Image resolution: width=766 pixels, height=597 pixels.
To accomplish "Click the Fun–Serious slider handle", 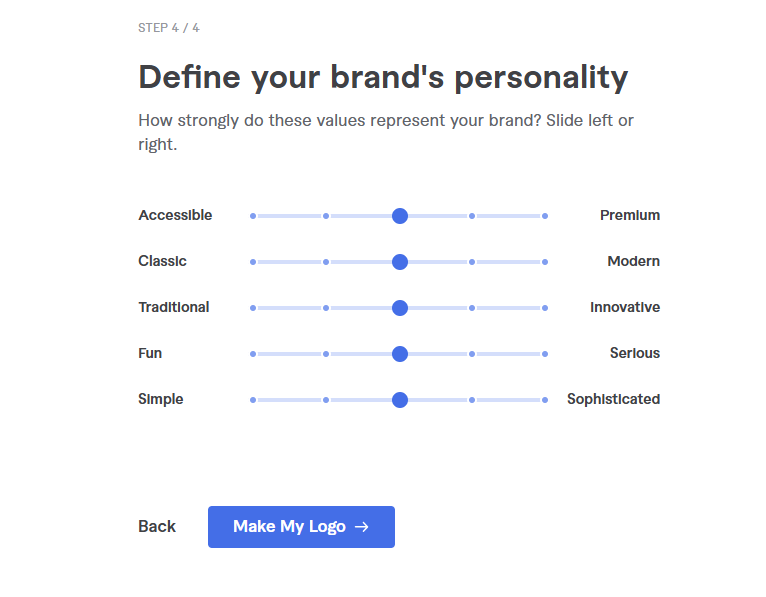I will coord(400,354).
